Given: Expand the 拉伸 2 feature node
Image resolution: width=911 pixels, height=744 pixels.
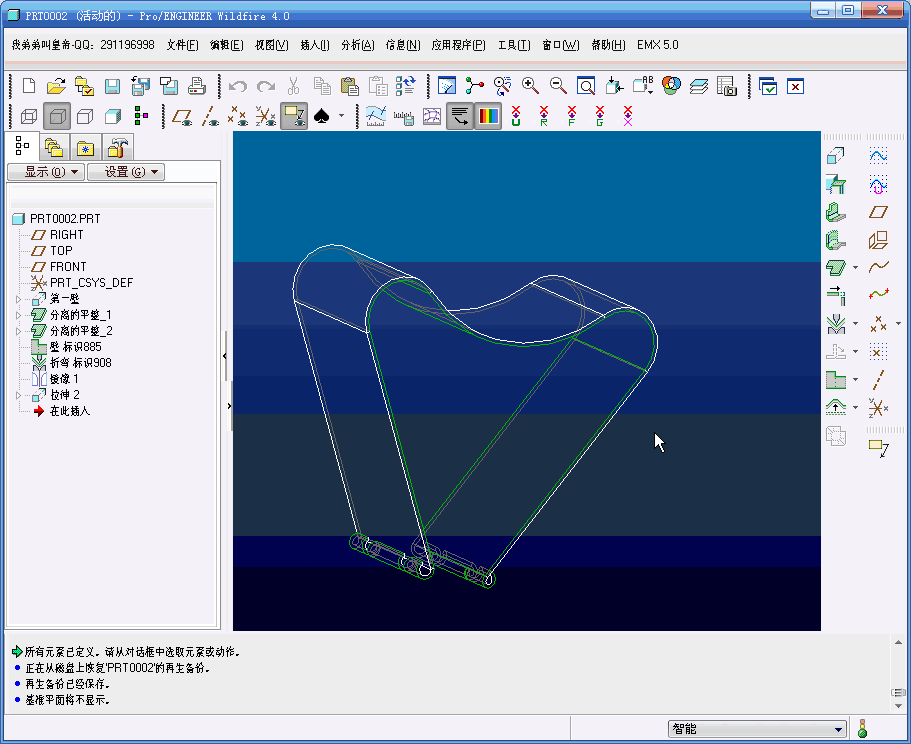Looking at the screenshot, I should point(17,395).
